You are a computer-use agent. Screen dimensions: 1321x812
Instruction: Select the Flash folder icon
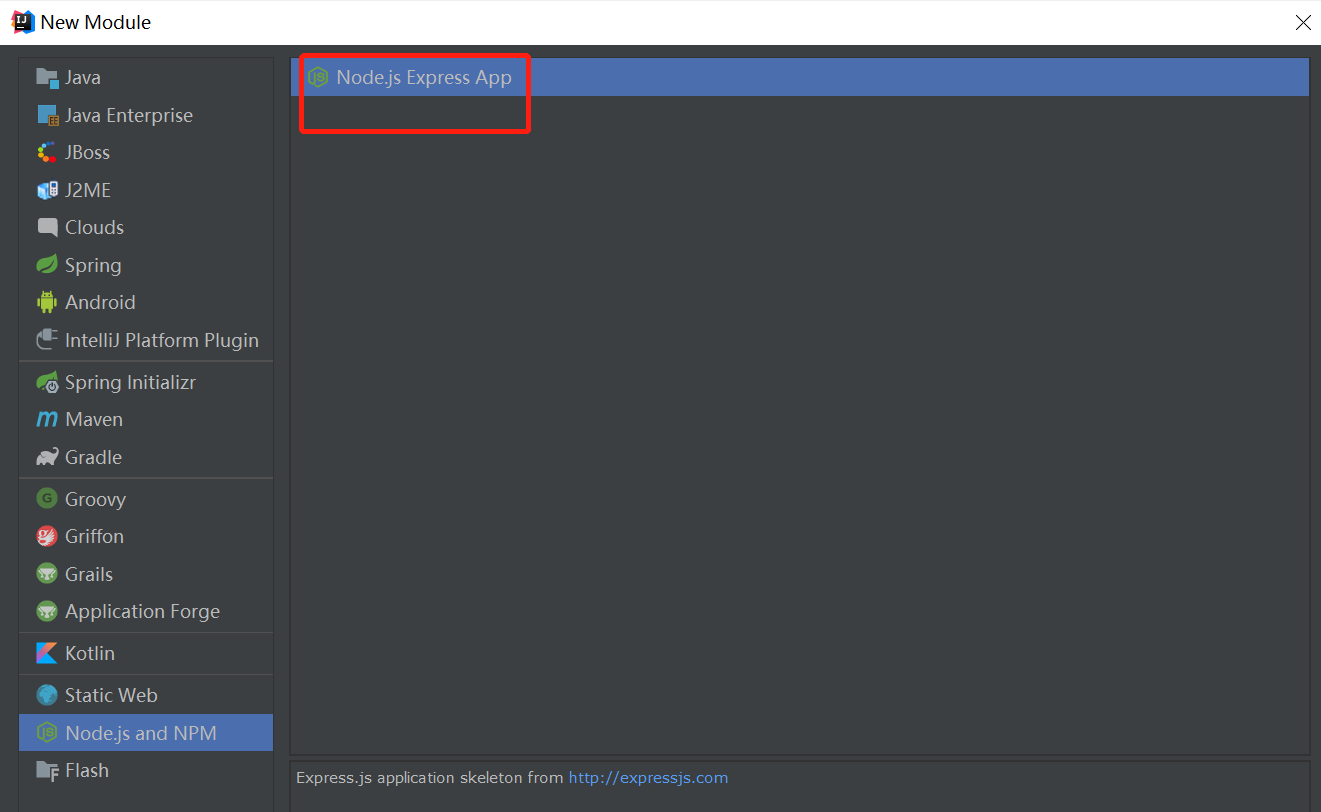[x=47, y=770]
